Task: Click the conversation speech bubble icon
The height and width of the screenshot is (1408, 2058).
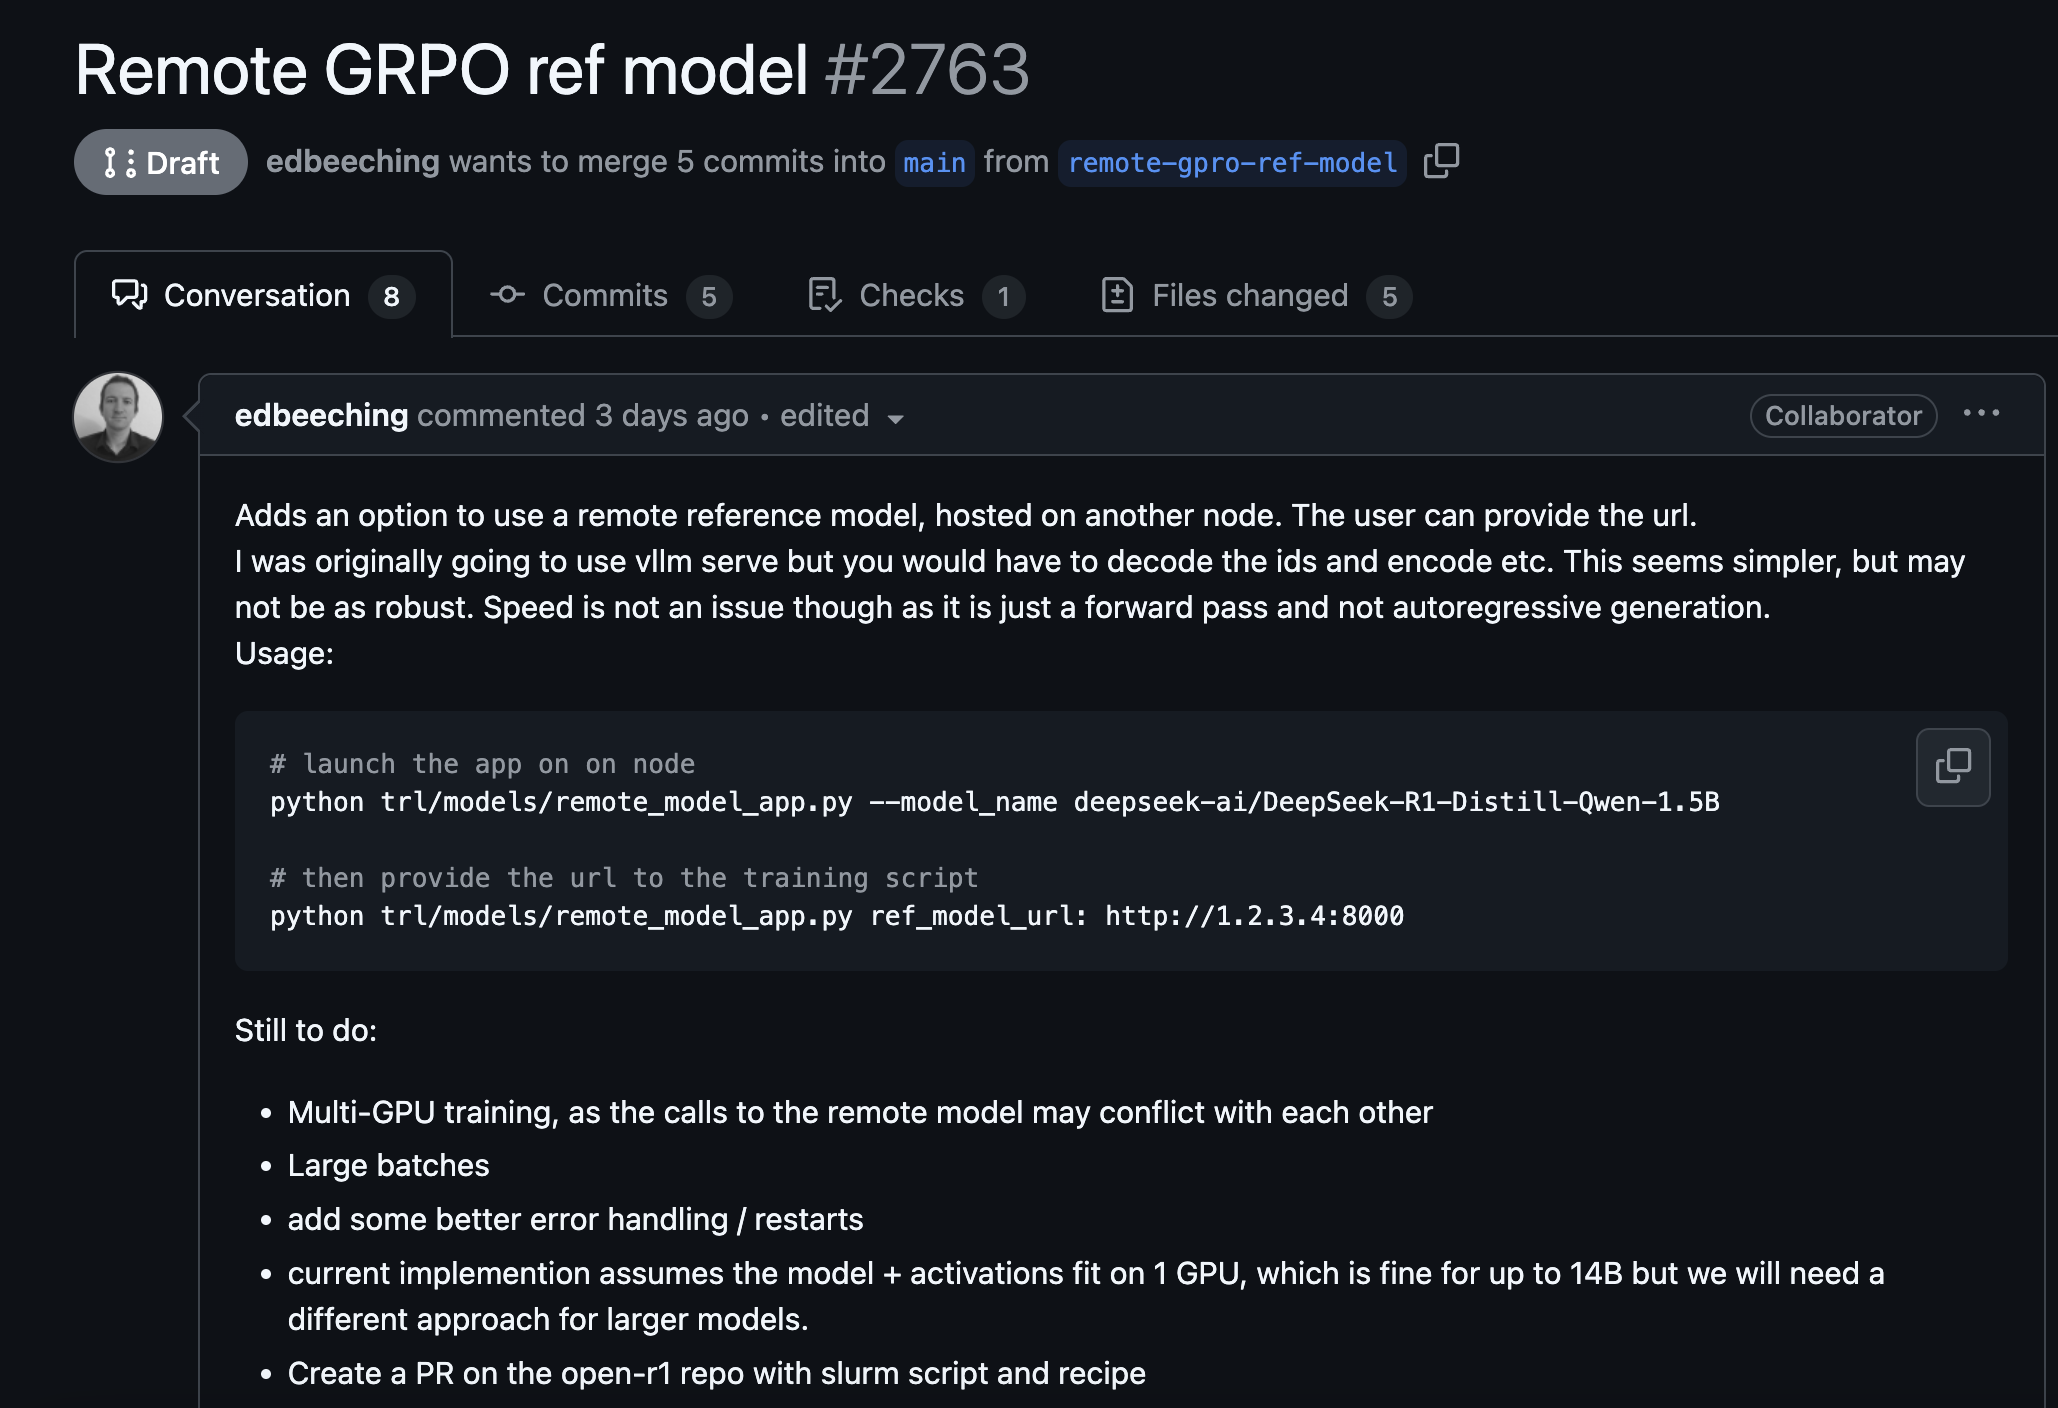Action: (128, 295)
